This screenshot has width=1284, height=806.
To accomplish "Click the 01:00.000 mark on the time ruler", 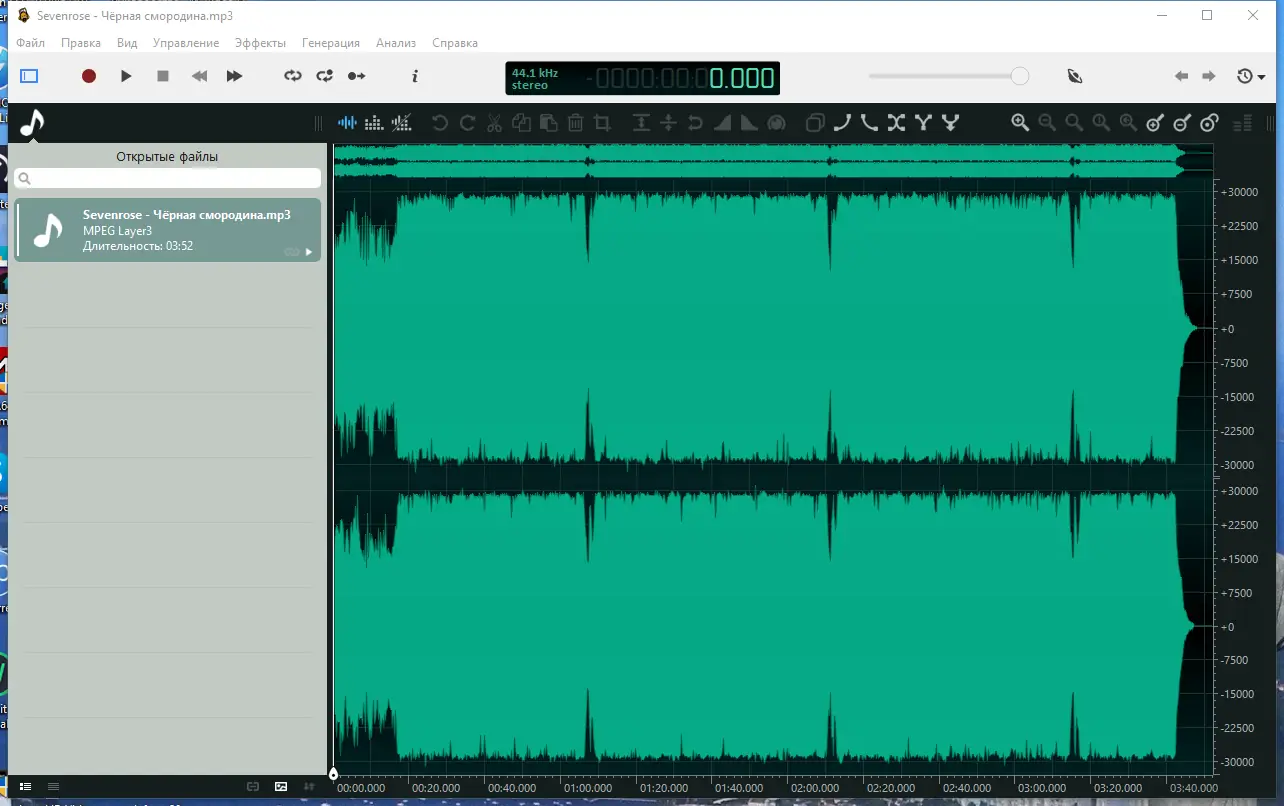I will click(x=589, y=788).
